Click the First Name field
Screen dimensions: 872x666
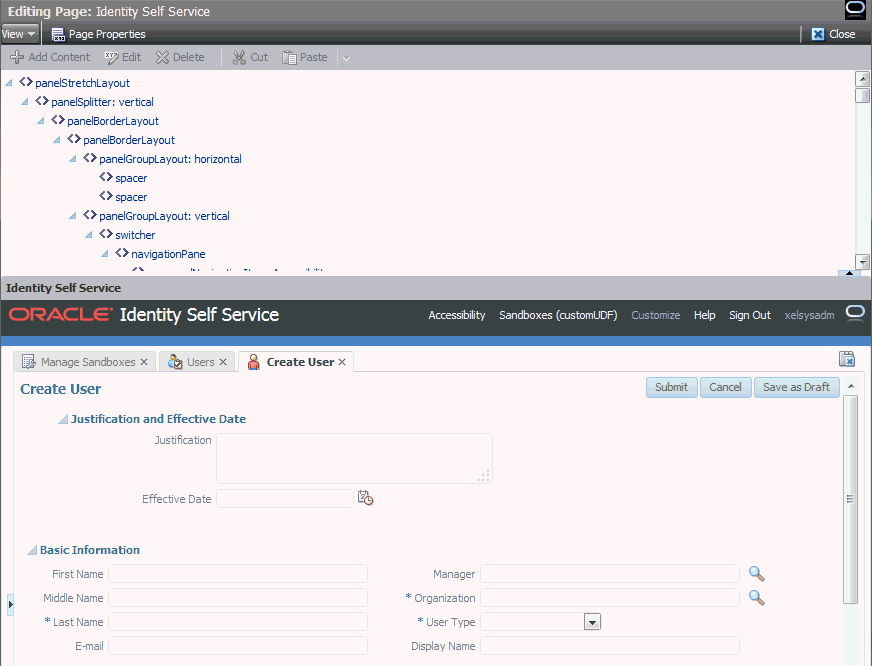(x=238, y=574)
